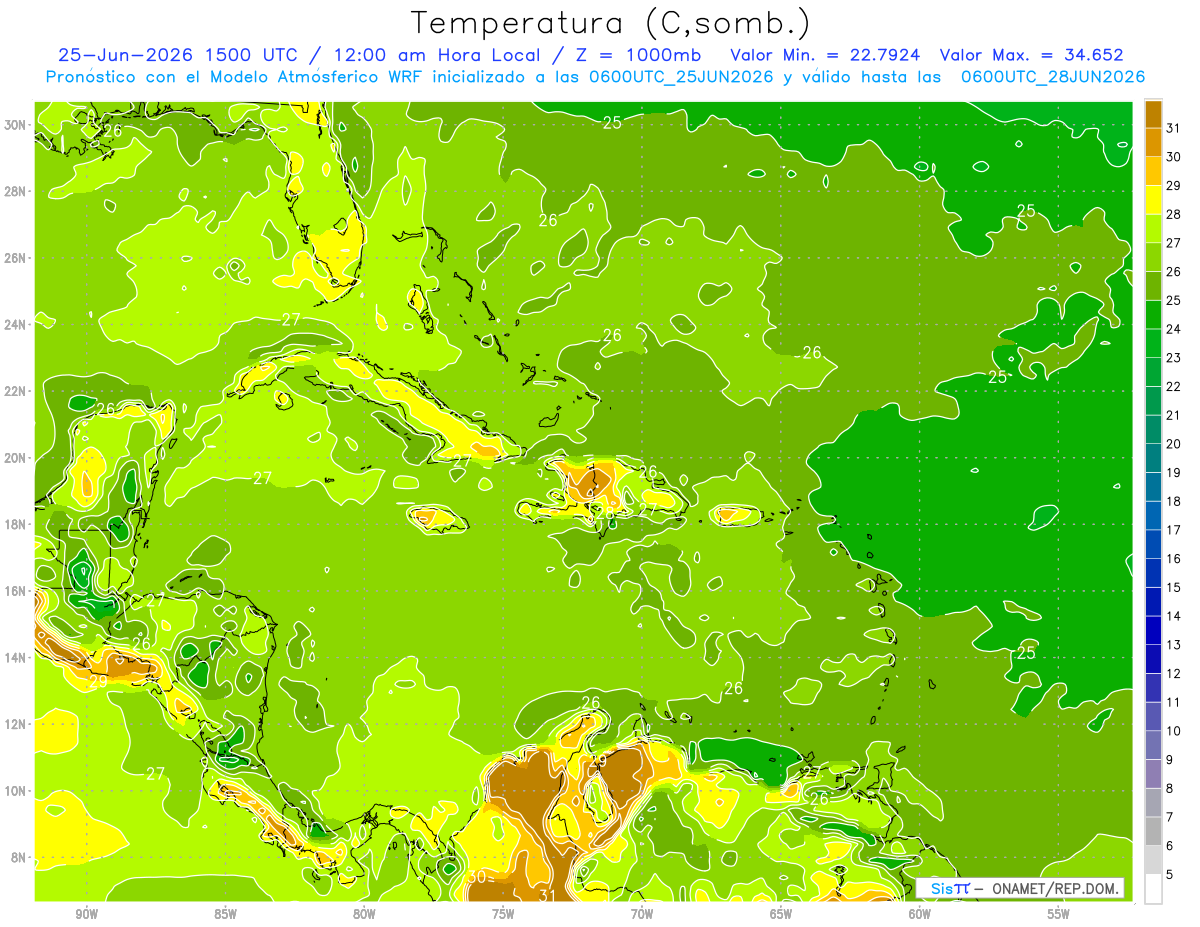Click the white swatch beside 5 in legend

1153,889
